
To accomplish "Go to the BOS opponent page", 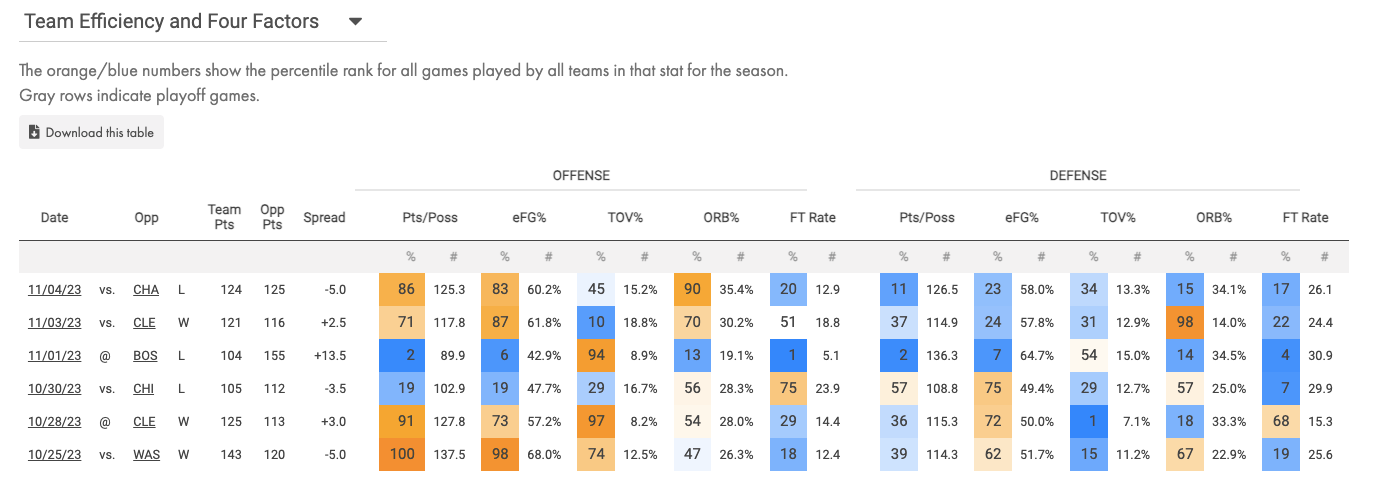I will coord(146,355).
